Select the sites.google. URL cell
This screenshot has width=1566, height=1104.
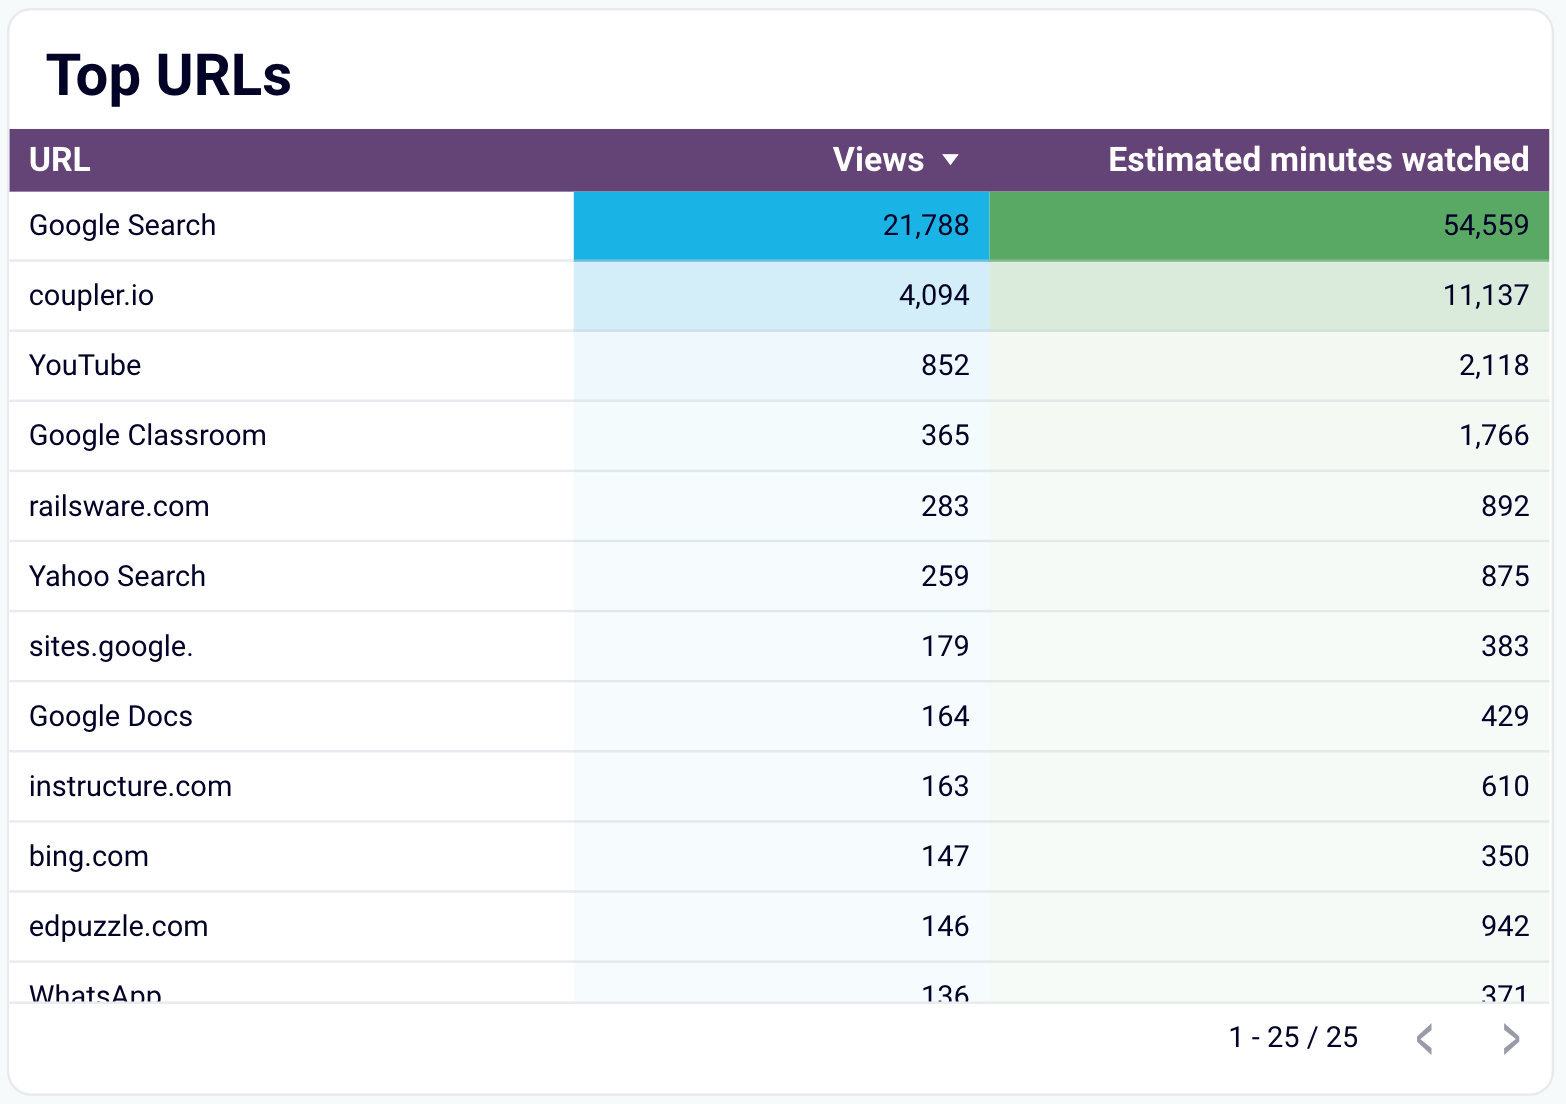pyautogui.click(x=292, y=646)
